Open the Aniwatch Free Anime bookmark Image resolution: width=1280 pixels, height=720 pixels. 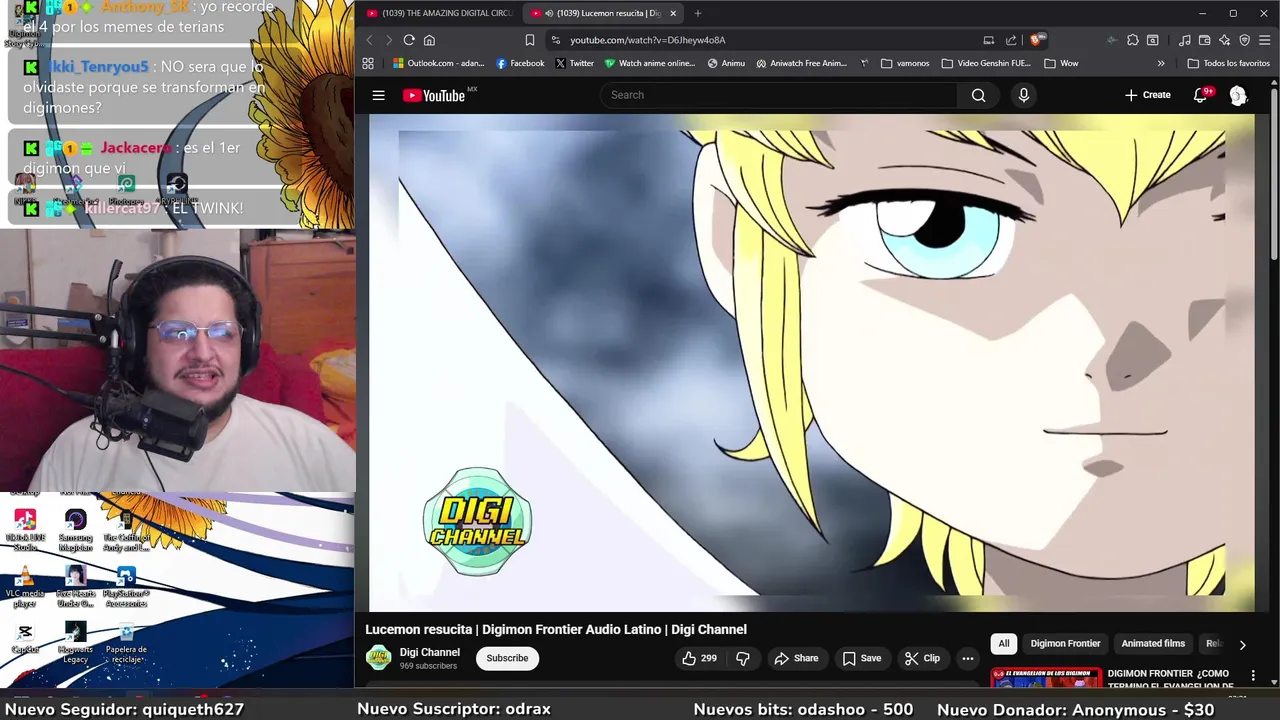coord(802,63)
